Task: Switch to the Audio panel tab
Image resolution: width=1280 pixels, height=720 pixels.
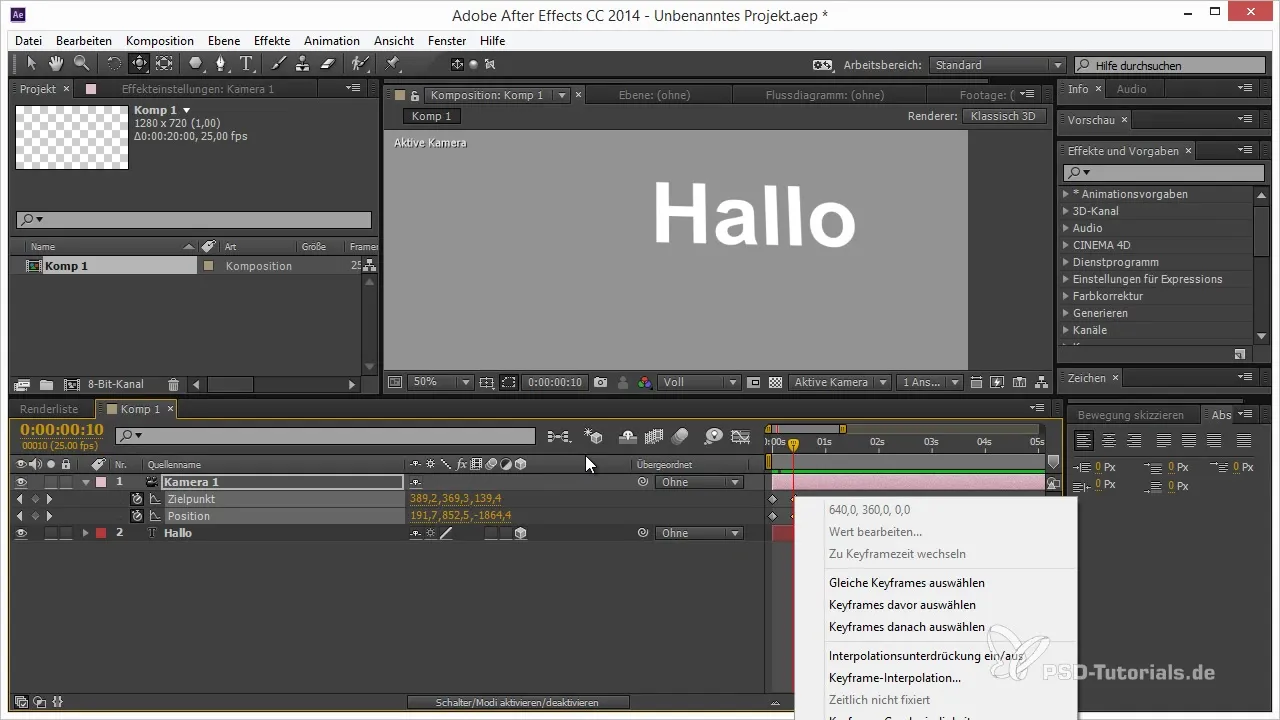Action: pos(1132,89)
